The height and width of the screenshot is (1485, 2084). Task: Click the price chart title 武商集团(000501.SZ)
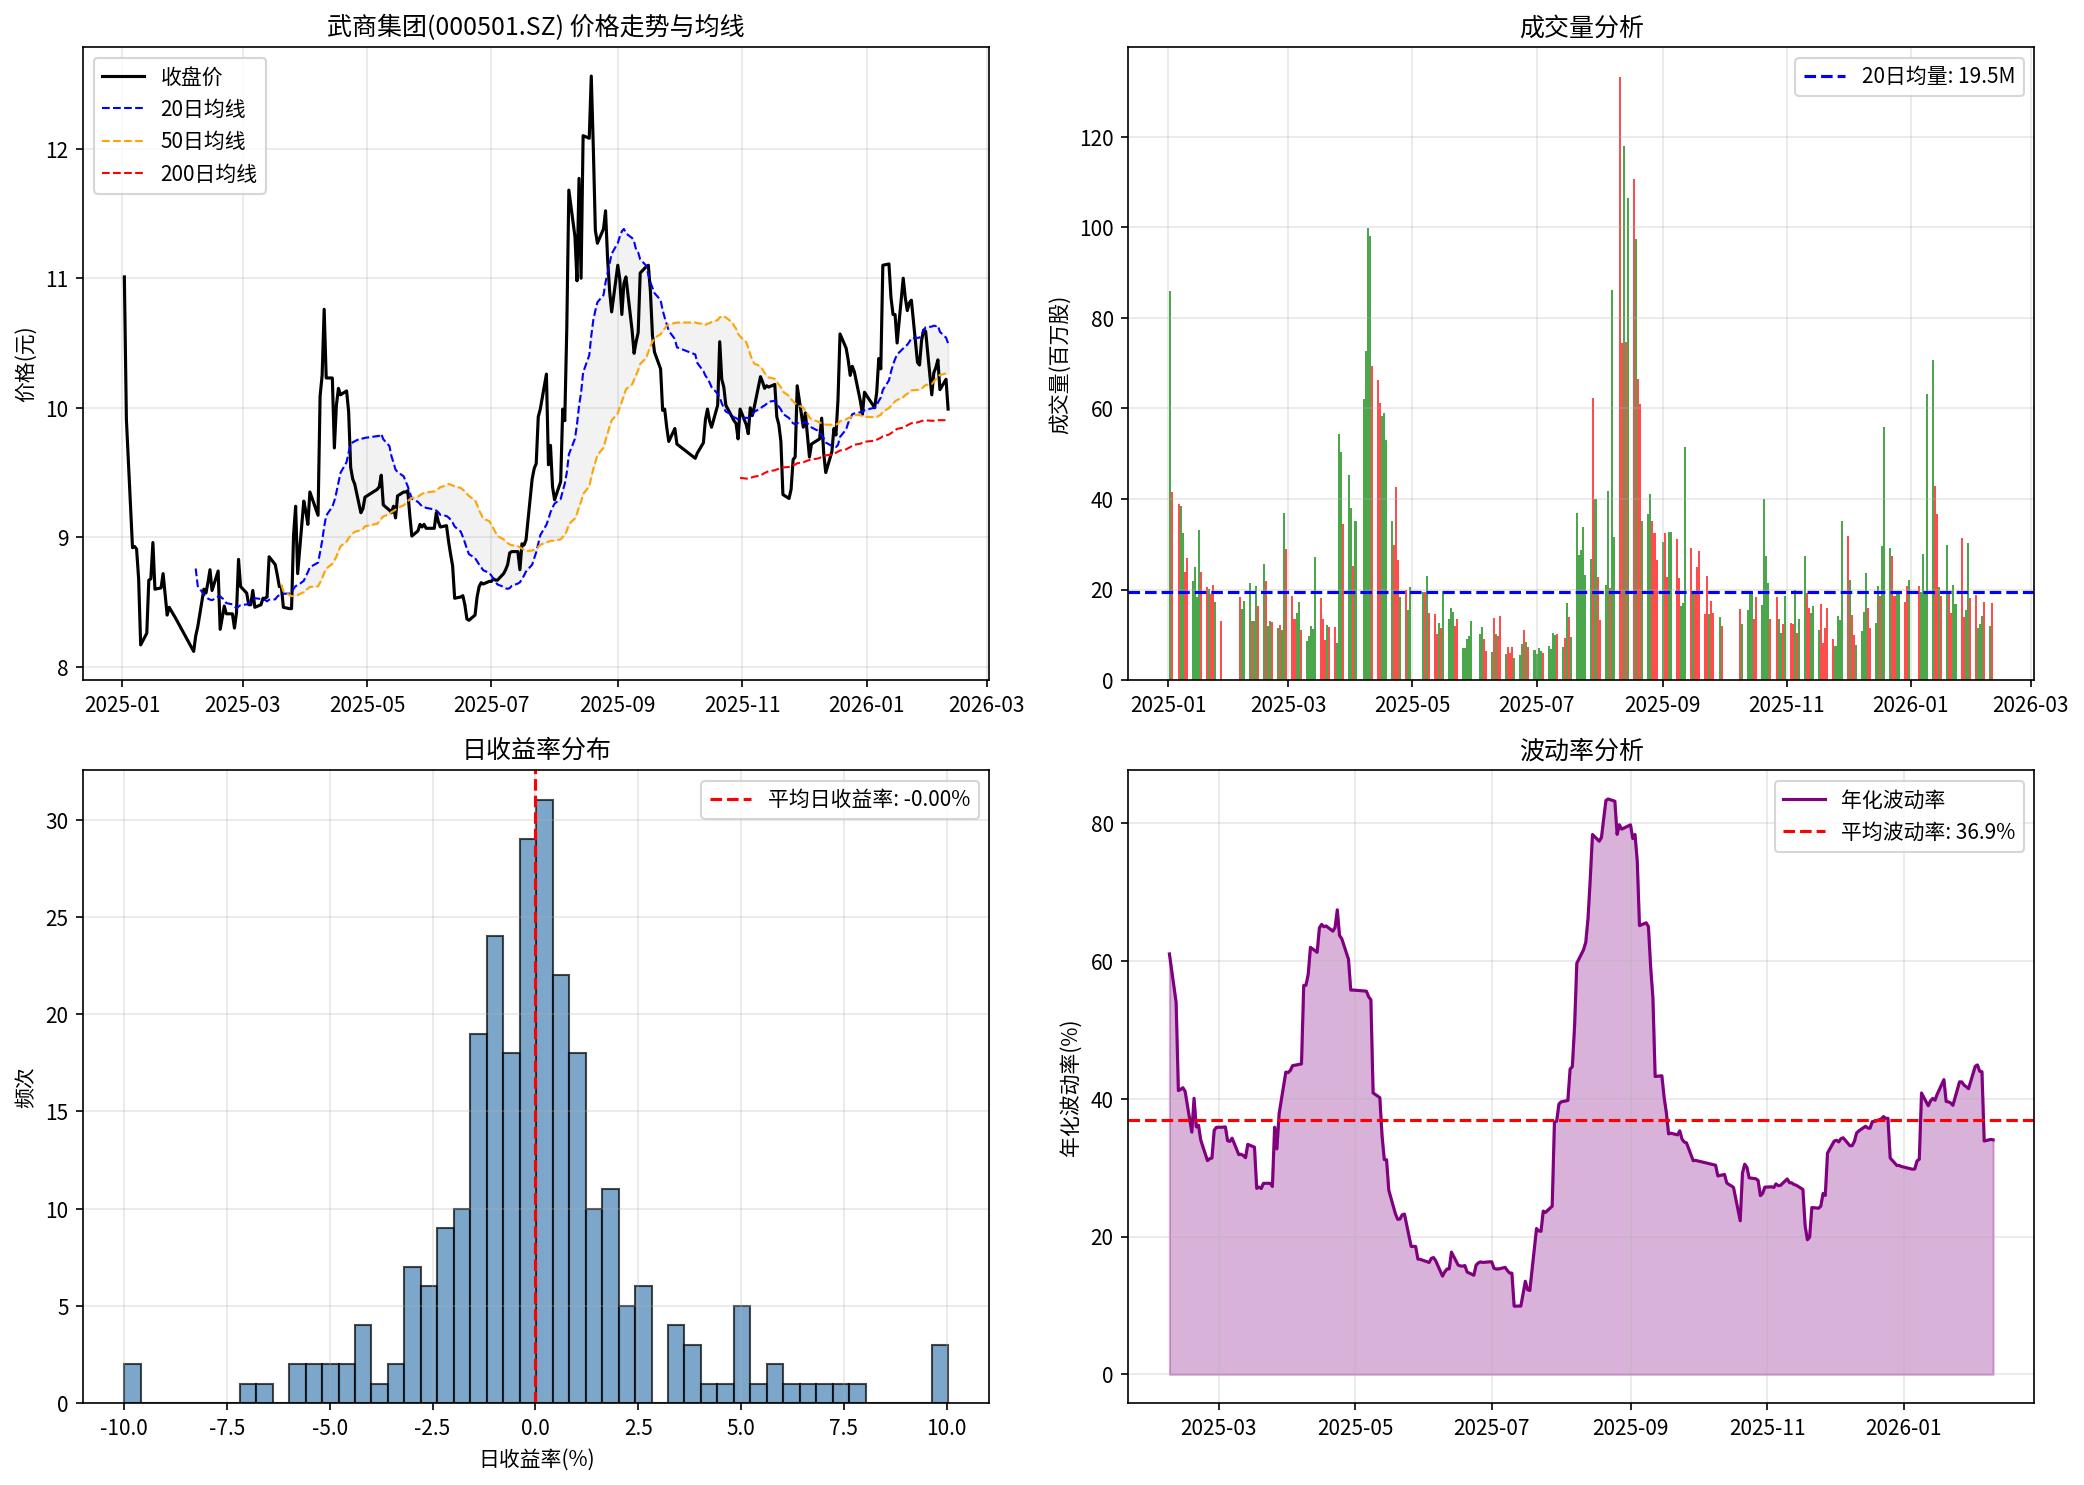[536, 26]
